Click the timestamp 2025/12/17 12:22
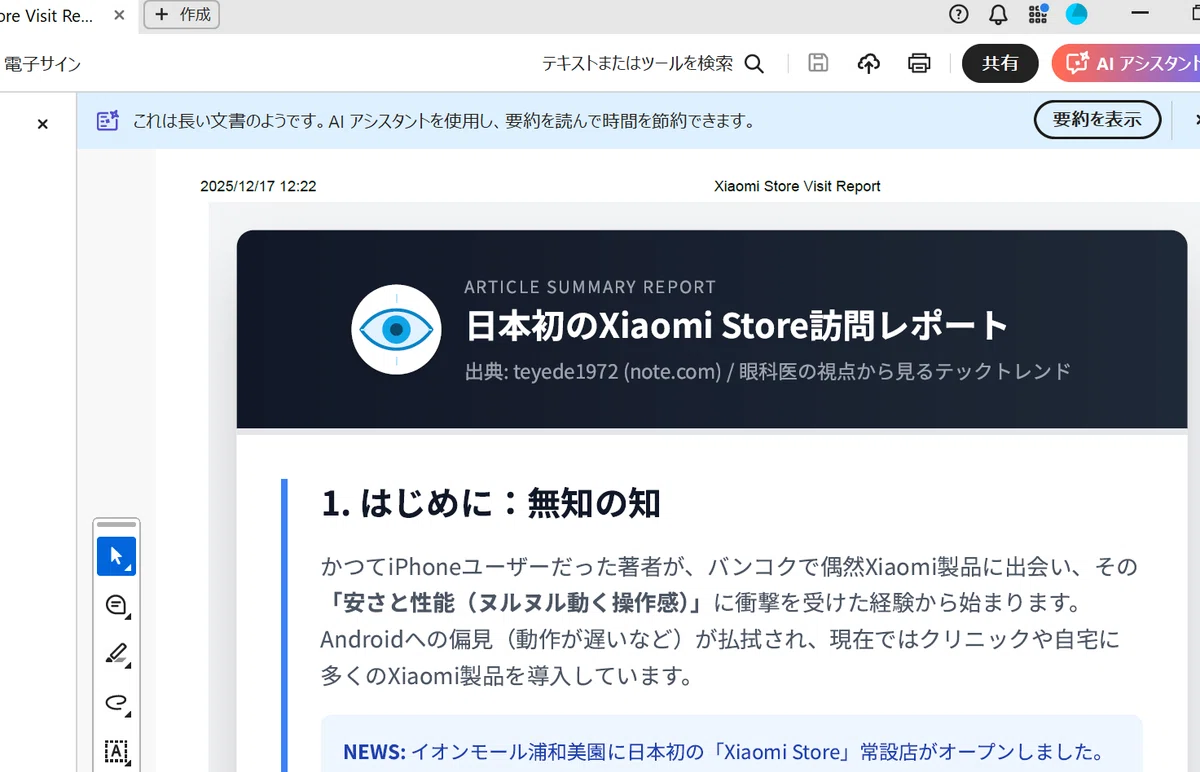This screenshot has height=772, width=1200. click(258, 186)
